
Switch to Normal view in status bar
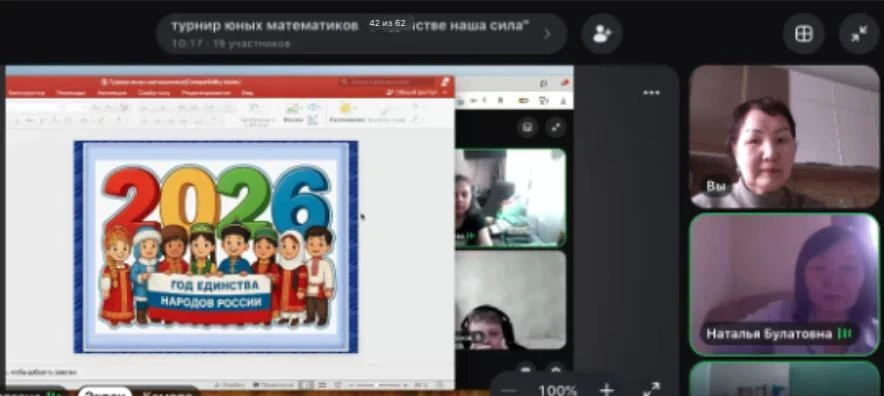pyautogui.click(x=306, y=385)
